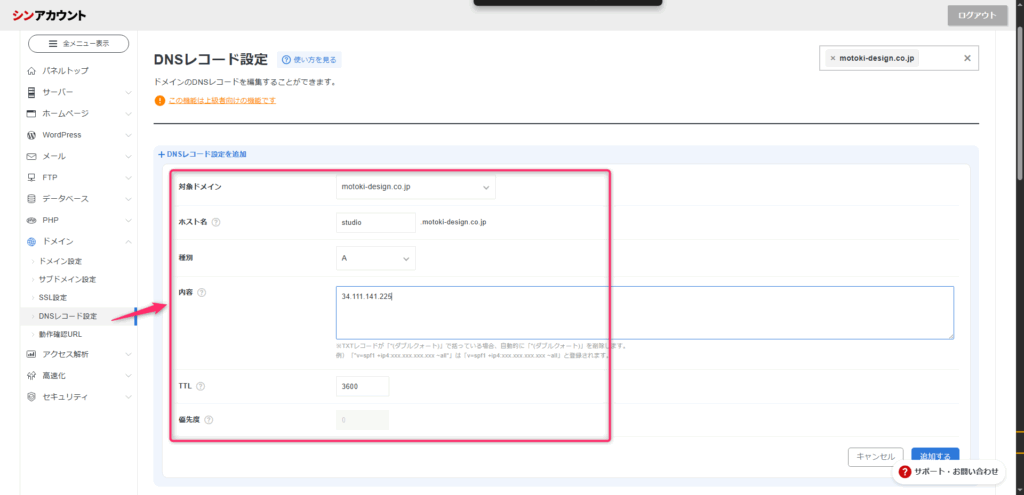Open サポート・お問い合わせ support button
The image size is (1024, 495).
point(948,471)
